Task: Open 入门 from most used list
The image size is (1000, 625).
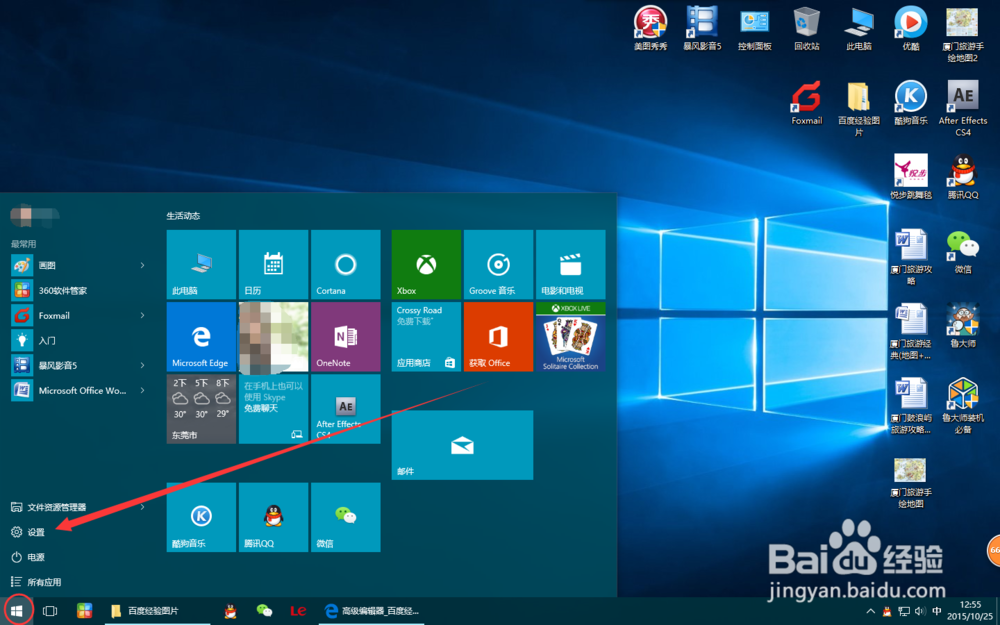Action: [x=80, y=341]
